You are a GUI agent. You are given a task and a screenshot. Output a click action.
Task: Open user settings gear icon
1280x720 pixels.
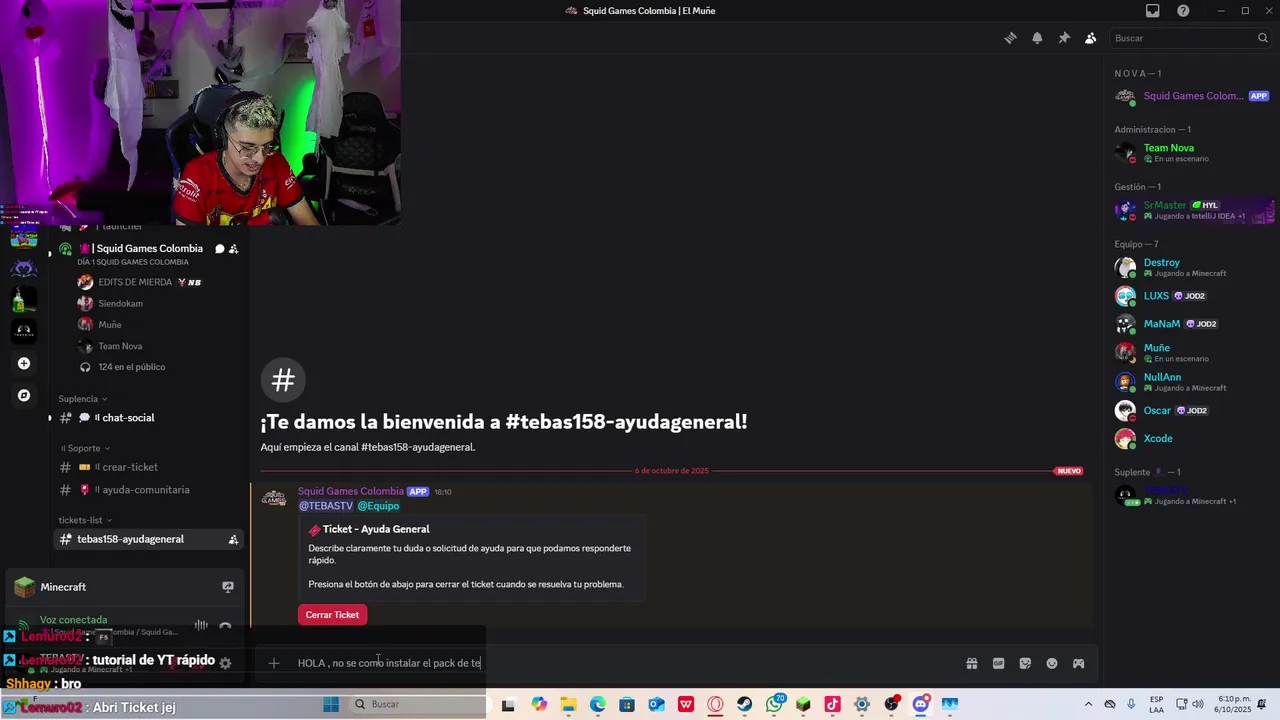(225, 663)
